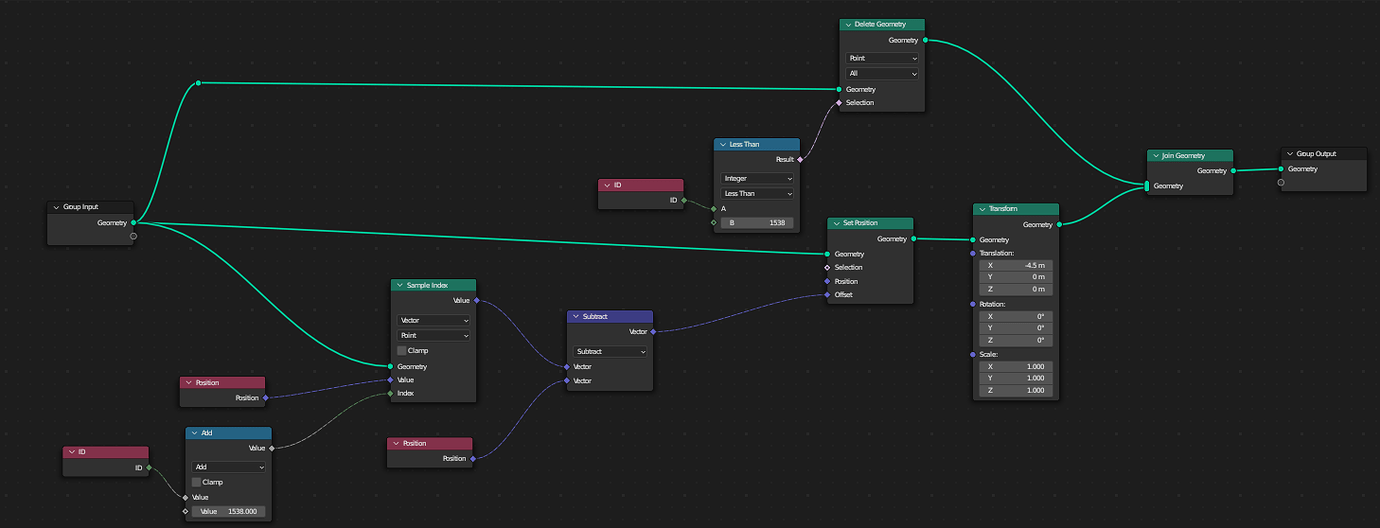Click the Value field showing 1538.000
The width and height of the screenshot is (1380, 528).
229,511
